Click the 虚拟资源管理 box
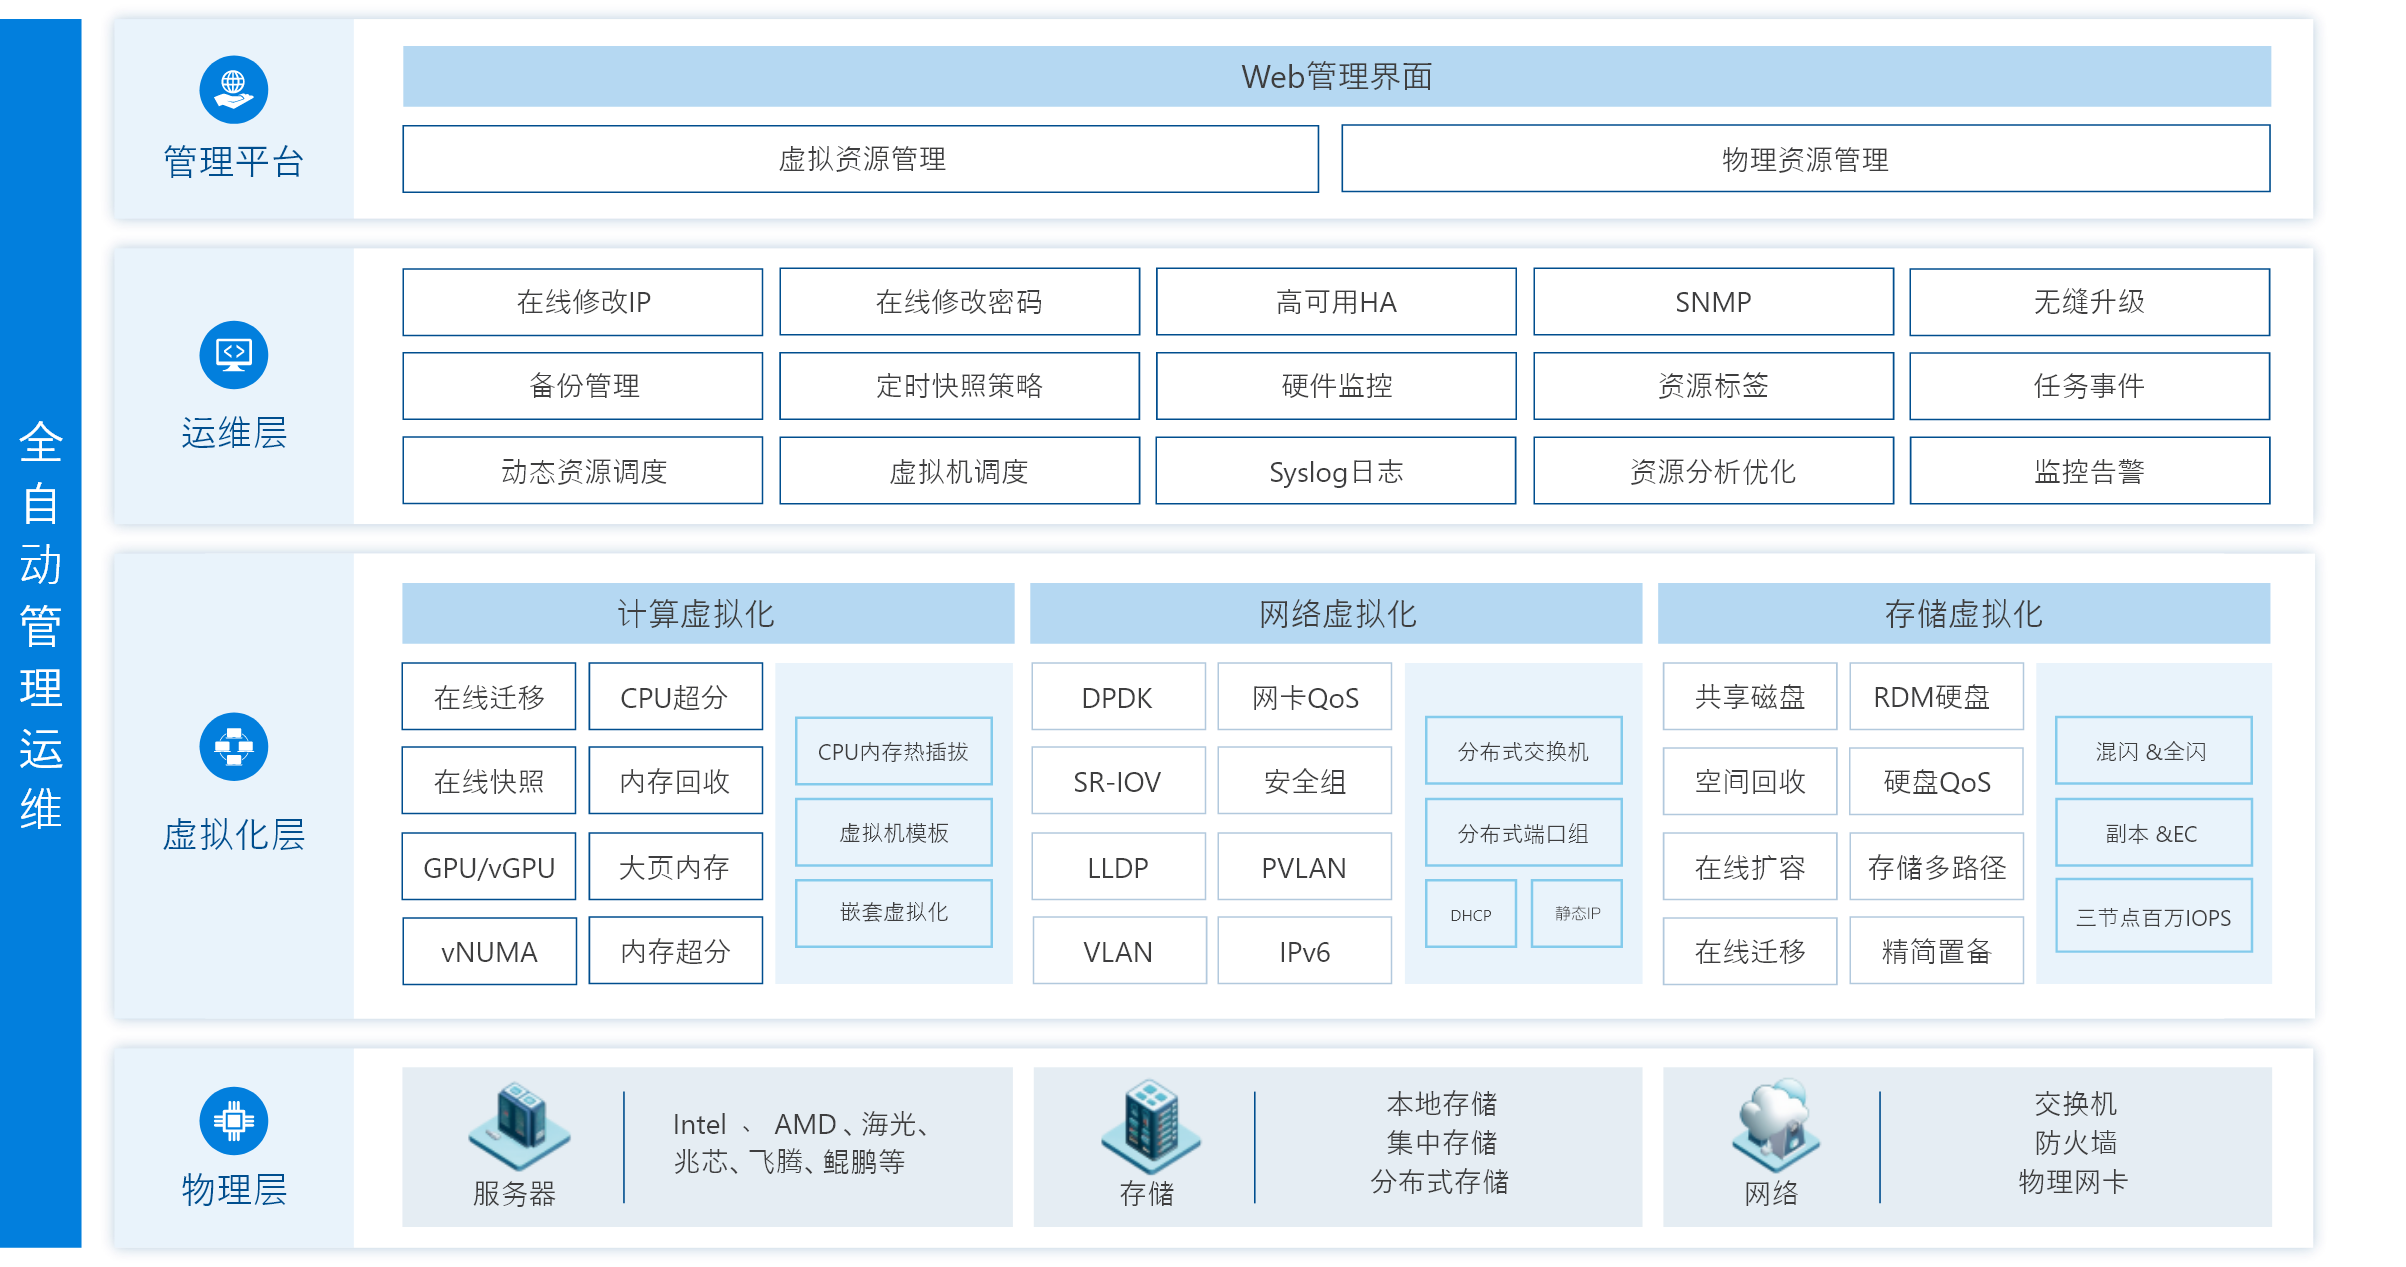 coord(860,159)
